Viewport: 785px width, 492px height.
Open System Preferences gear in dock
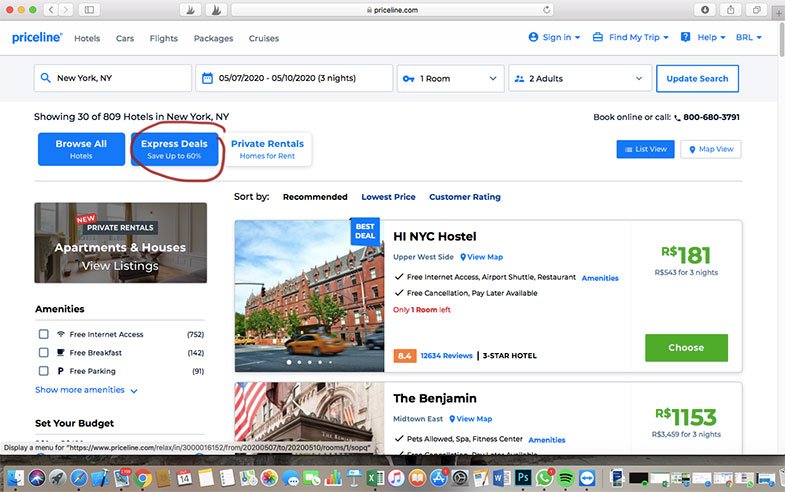pos(460,478)
